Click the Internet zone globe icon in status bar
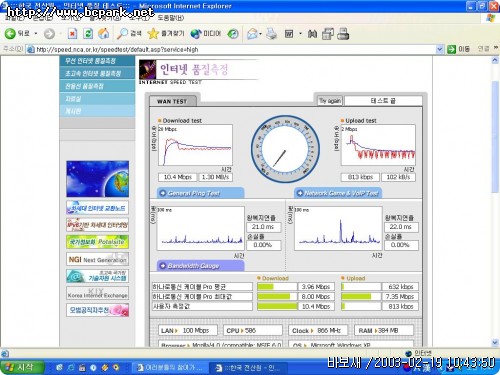The height and width of the screenshot is (375, 500). (x=408, y=353)
